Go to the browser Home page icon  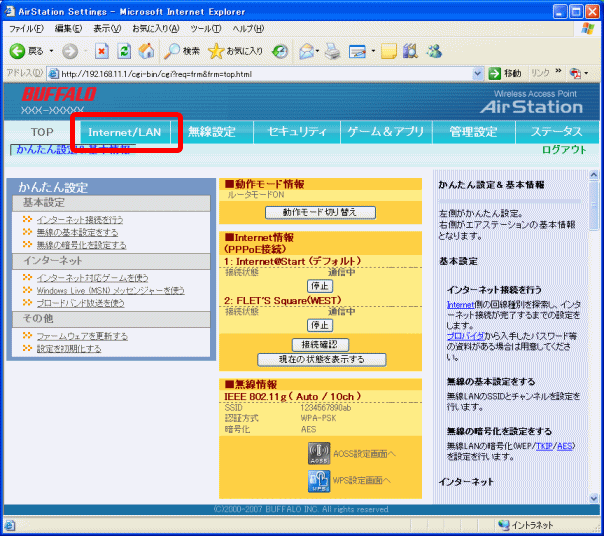click(x=146, y=51)
